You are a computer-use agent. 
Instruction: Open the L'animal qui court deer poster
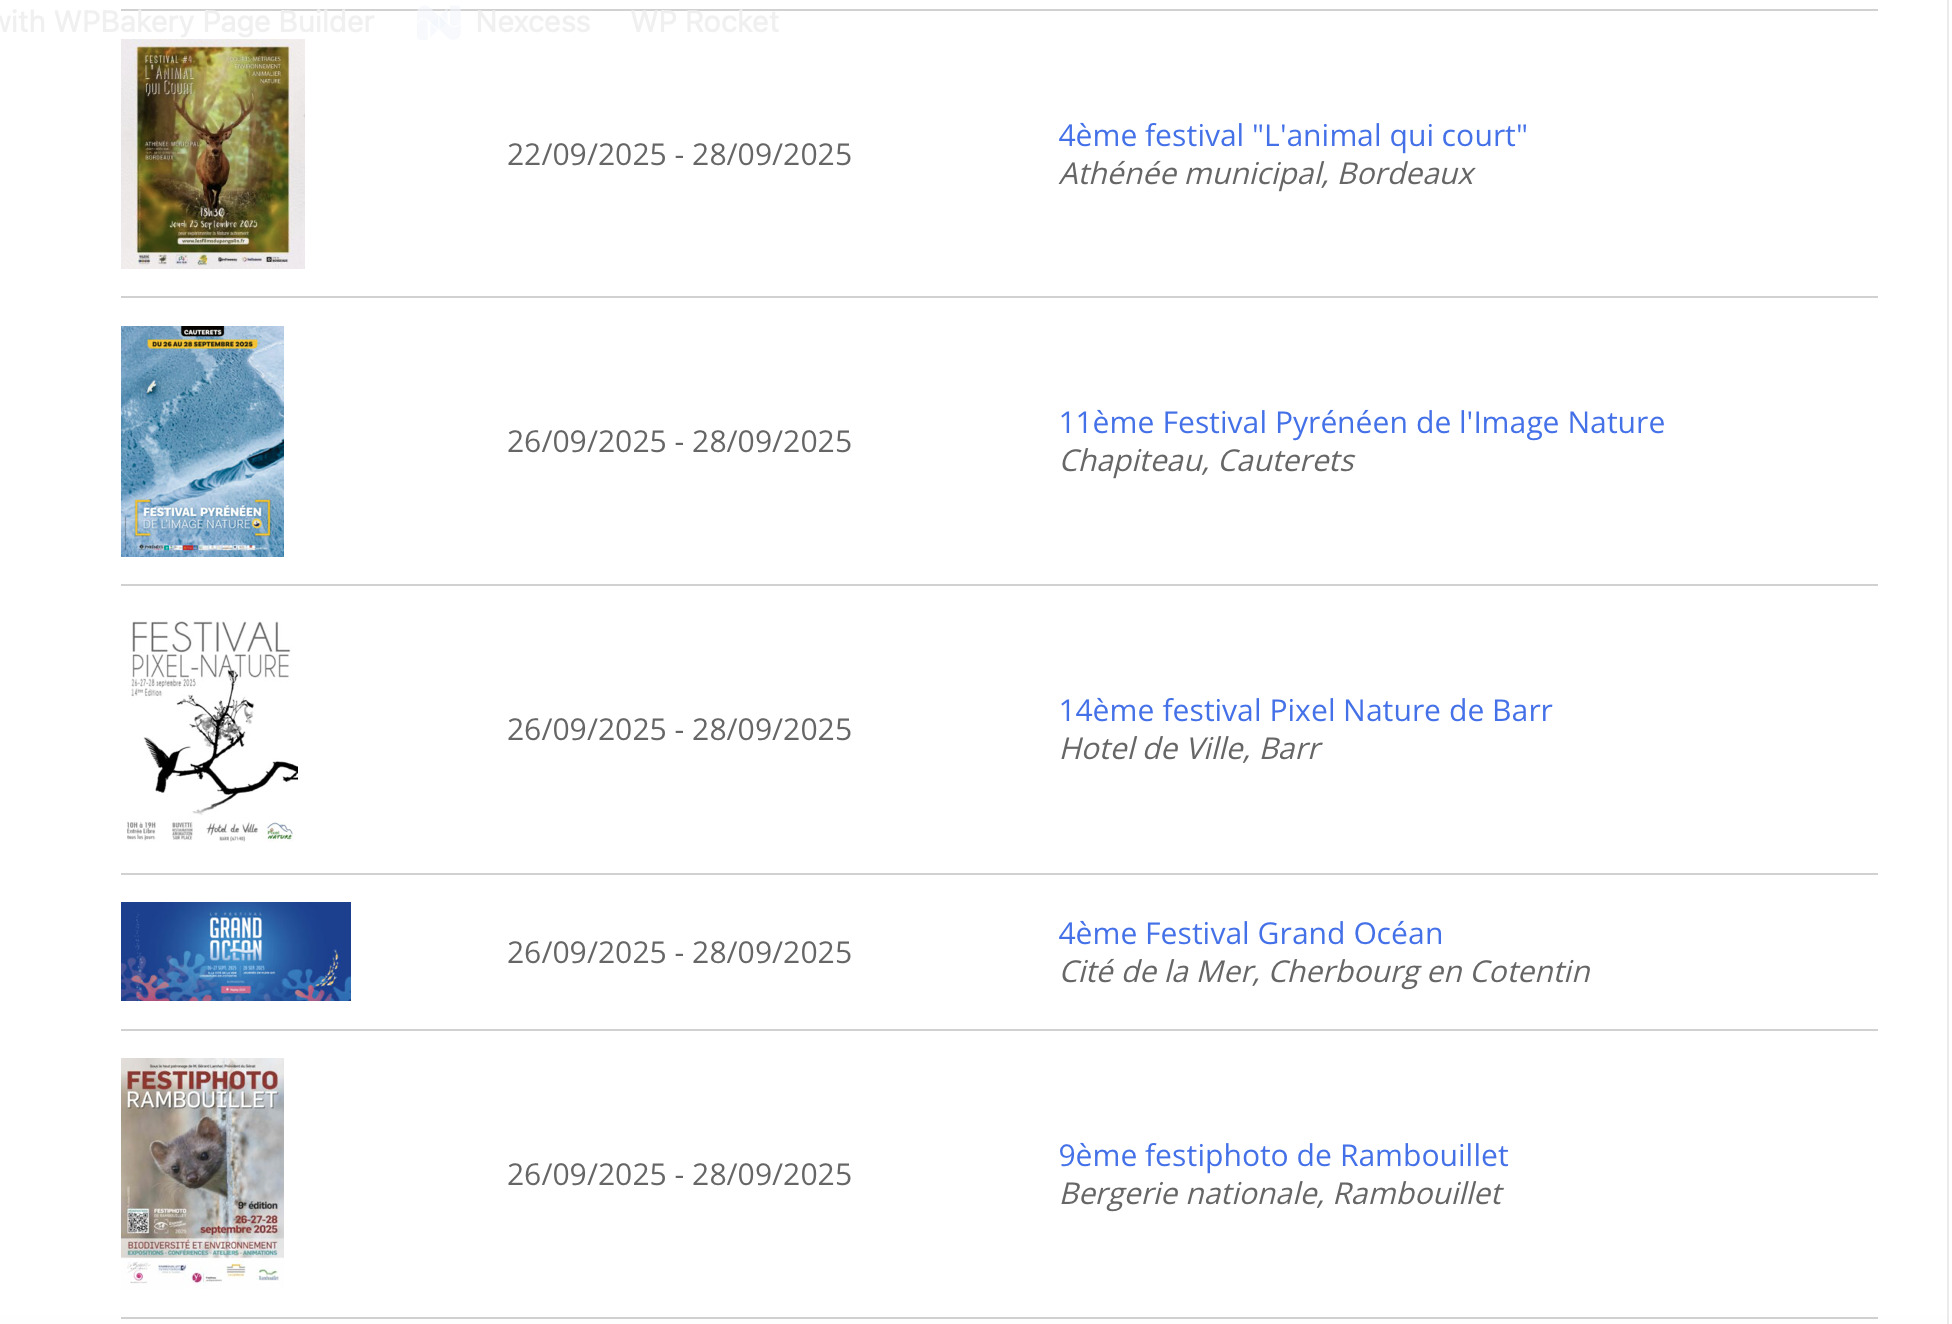click(x=212, y=154)
